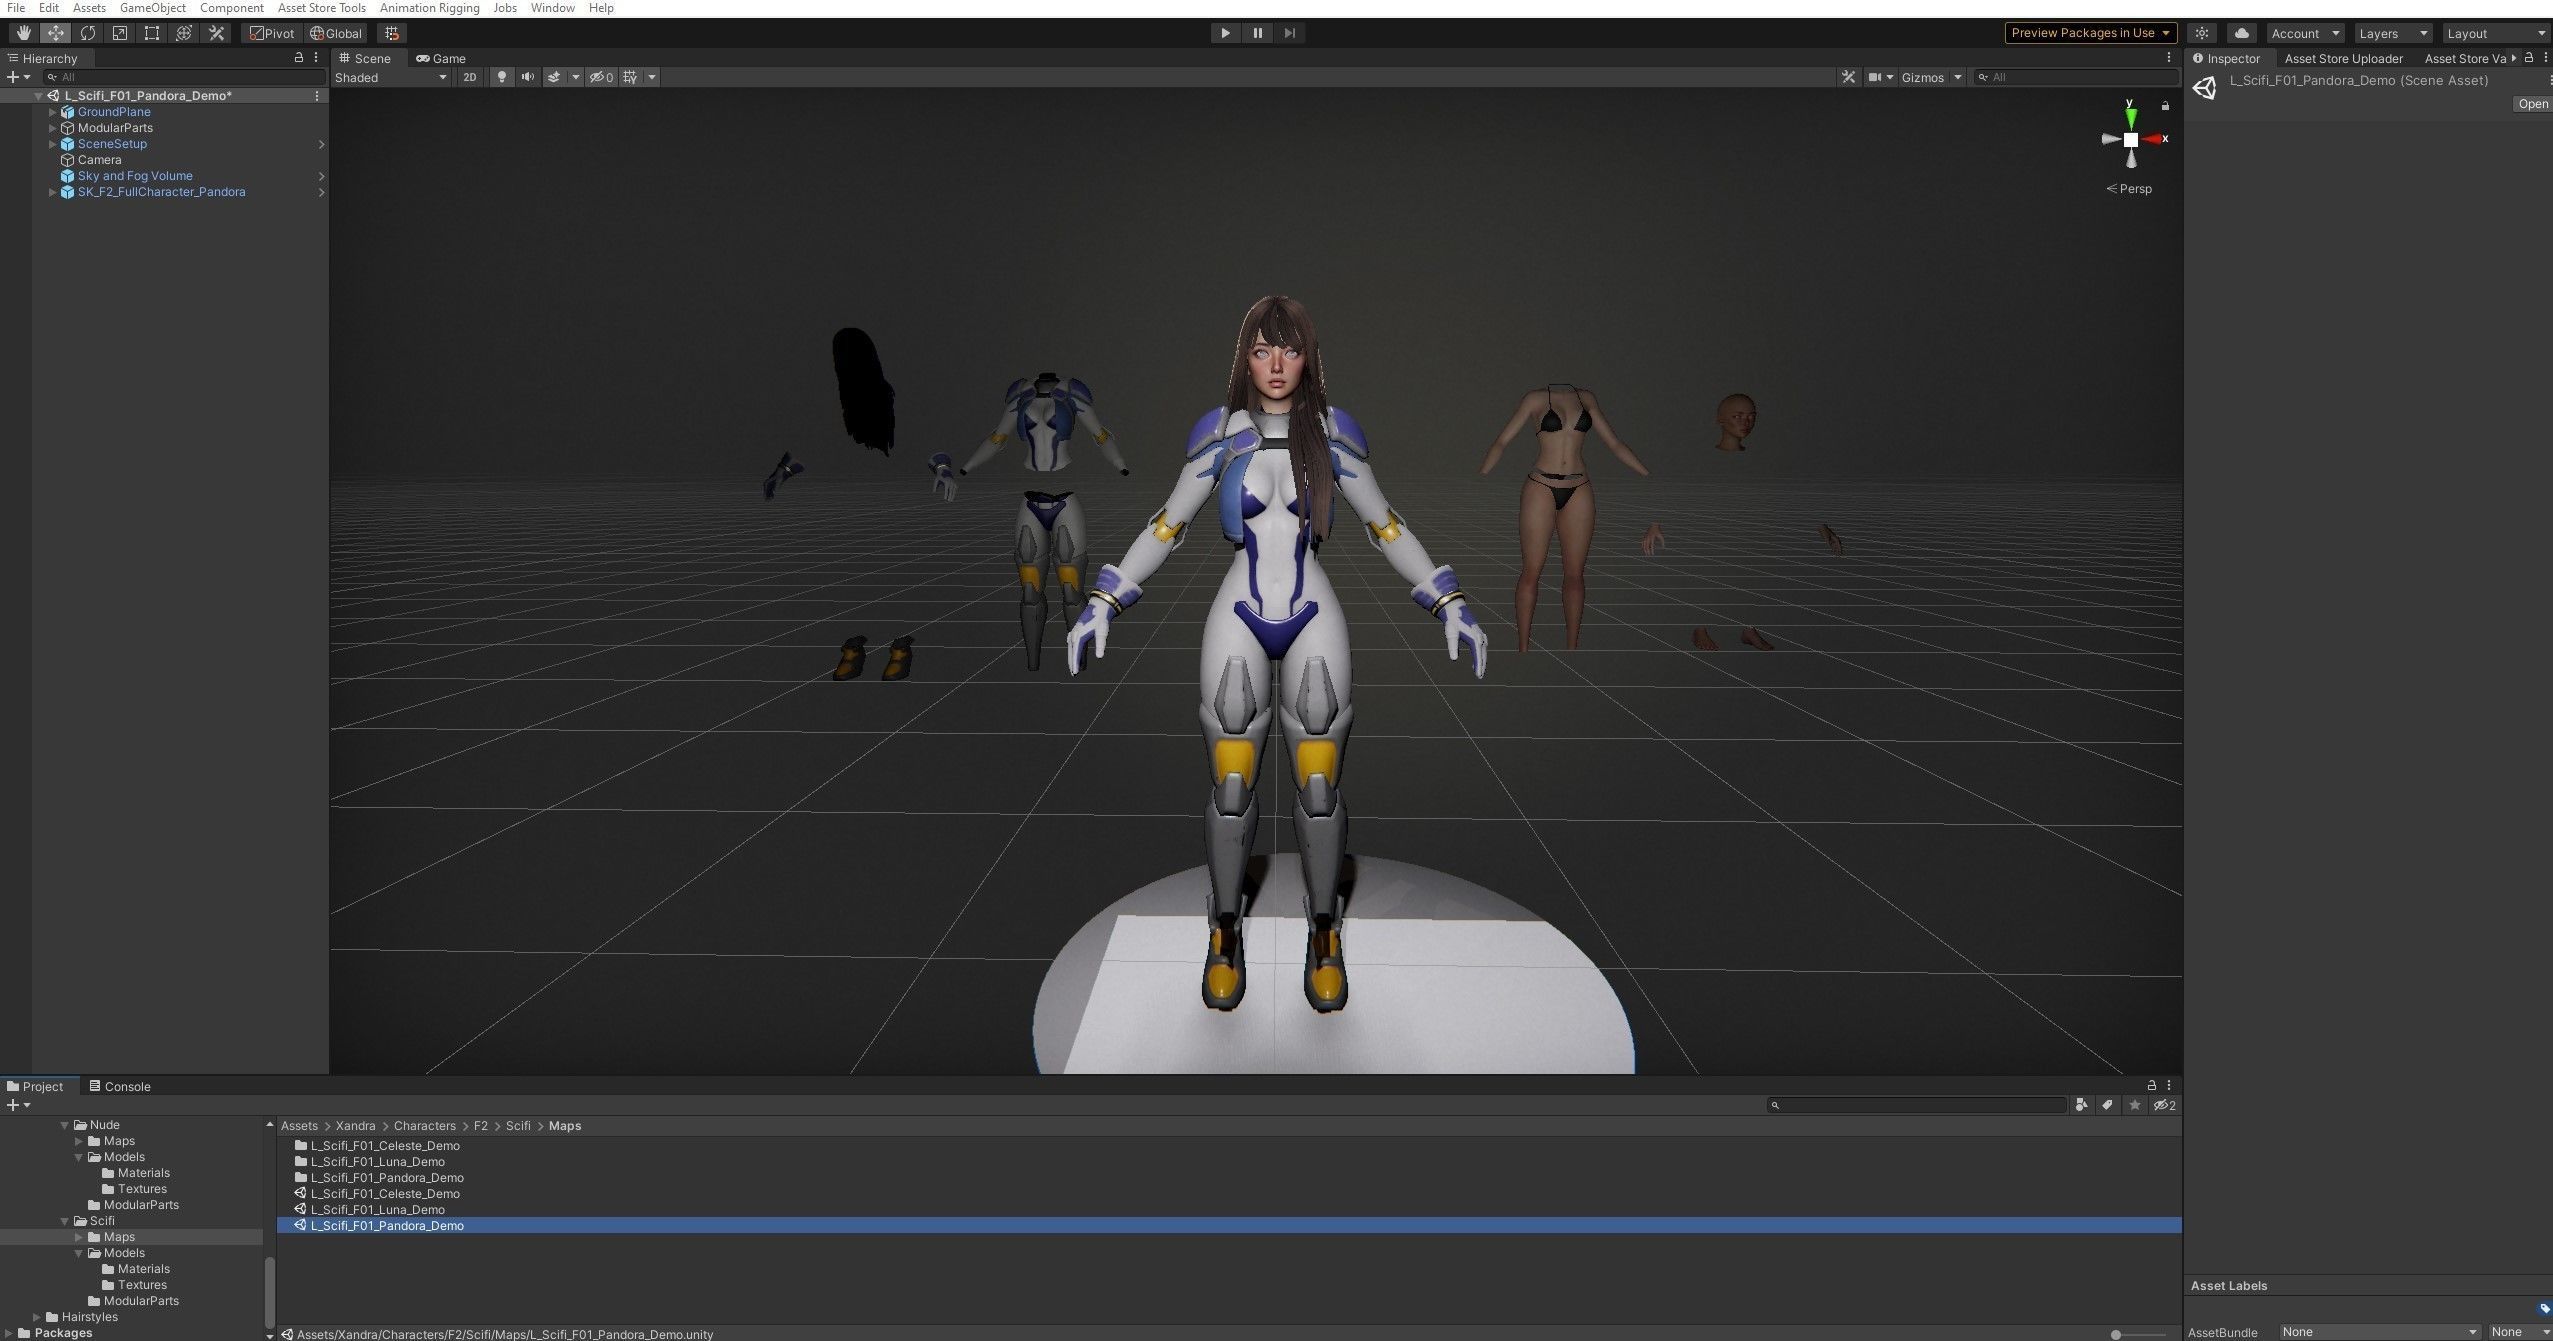This screenshot has height=1341, width=2553.
Task: Select the Rotate tool
Action: pyautogui.click(x=87, y=33)
